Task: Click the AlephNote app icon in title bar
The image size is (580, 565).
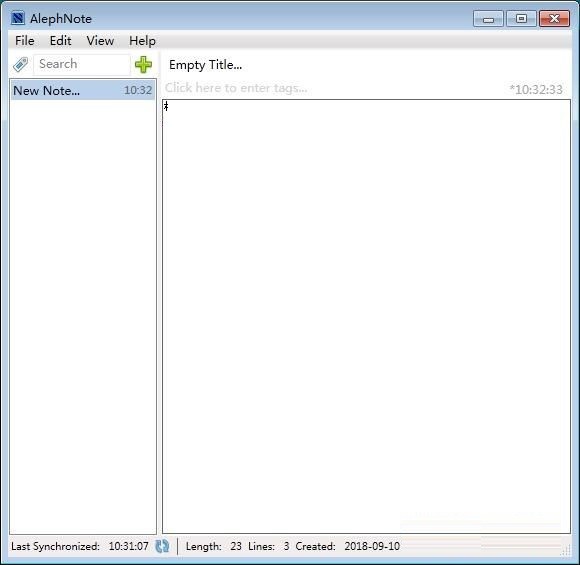Action: (x=18, y=18)
